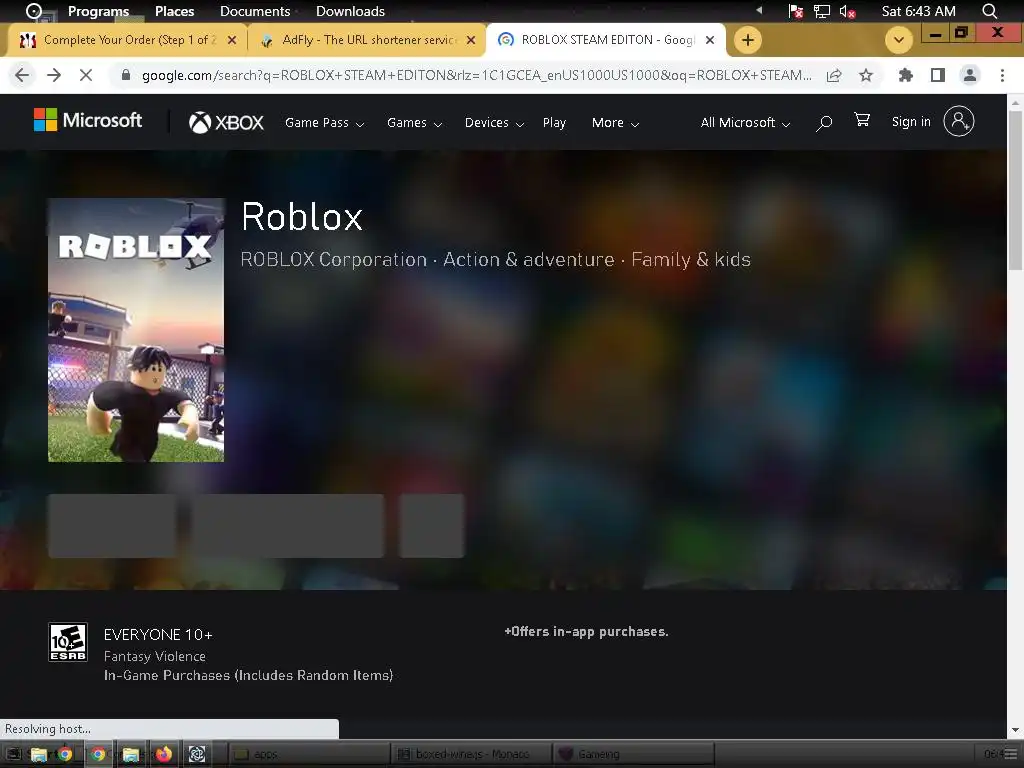The height and width of the screenshot is (768, 1024).
Task: Click the EVERYONE 10+ rating text
Action: click(x=158, y=635)
